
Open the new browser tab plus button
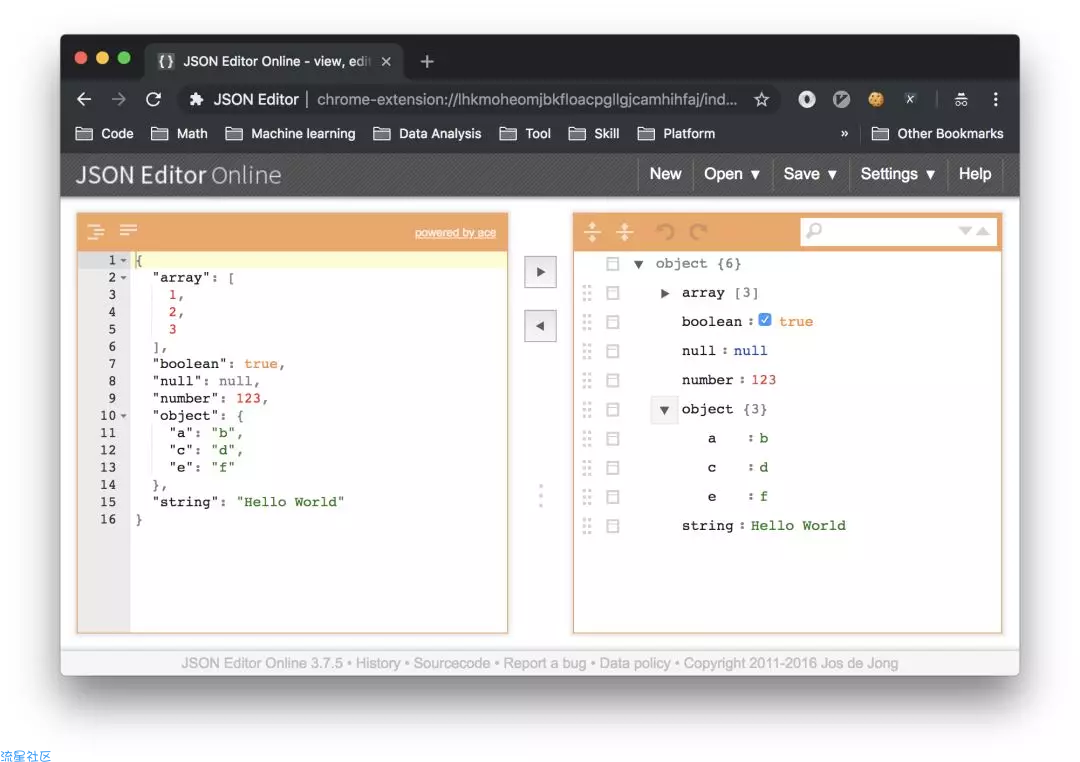click(x=427, y=62)
